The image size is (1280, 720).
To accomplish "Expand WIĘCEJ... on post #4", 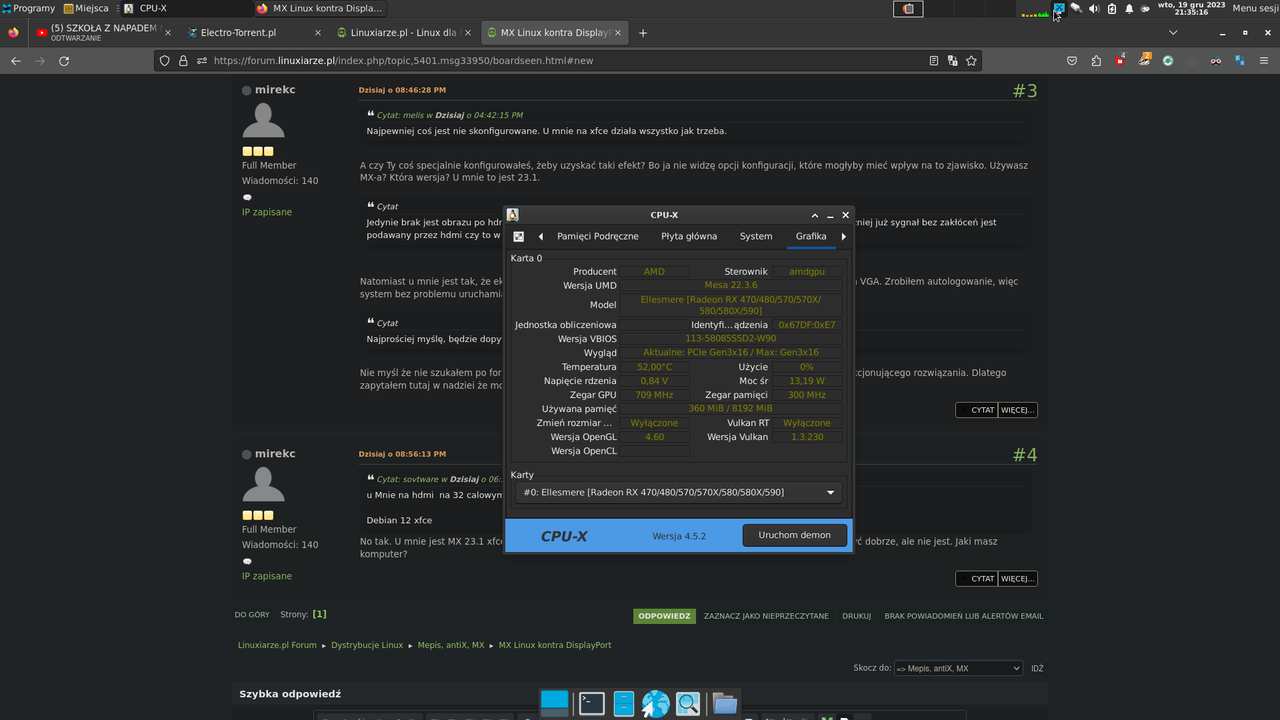I will click(1017, 579).
